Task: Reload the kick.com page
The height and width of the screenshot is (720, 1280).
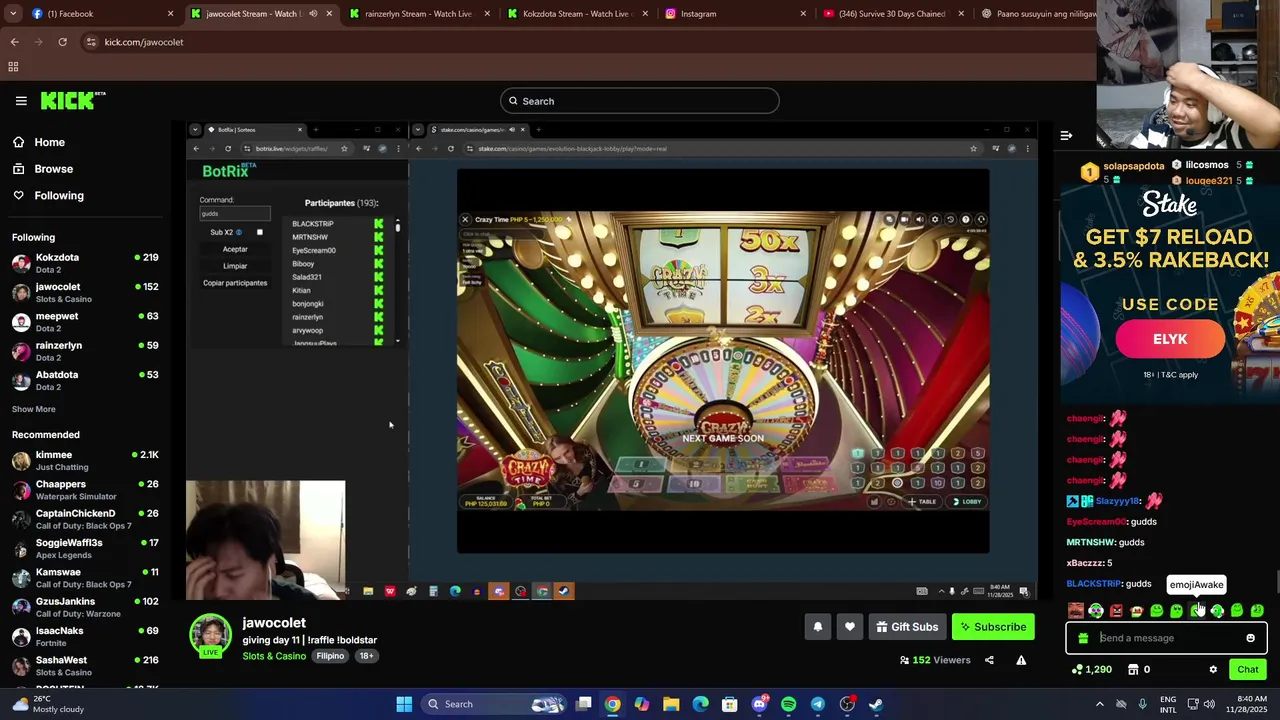Action: click(x=62, y=42)
